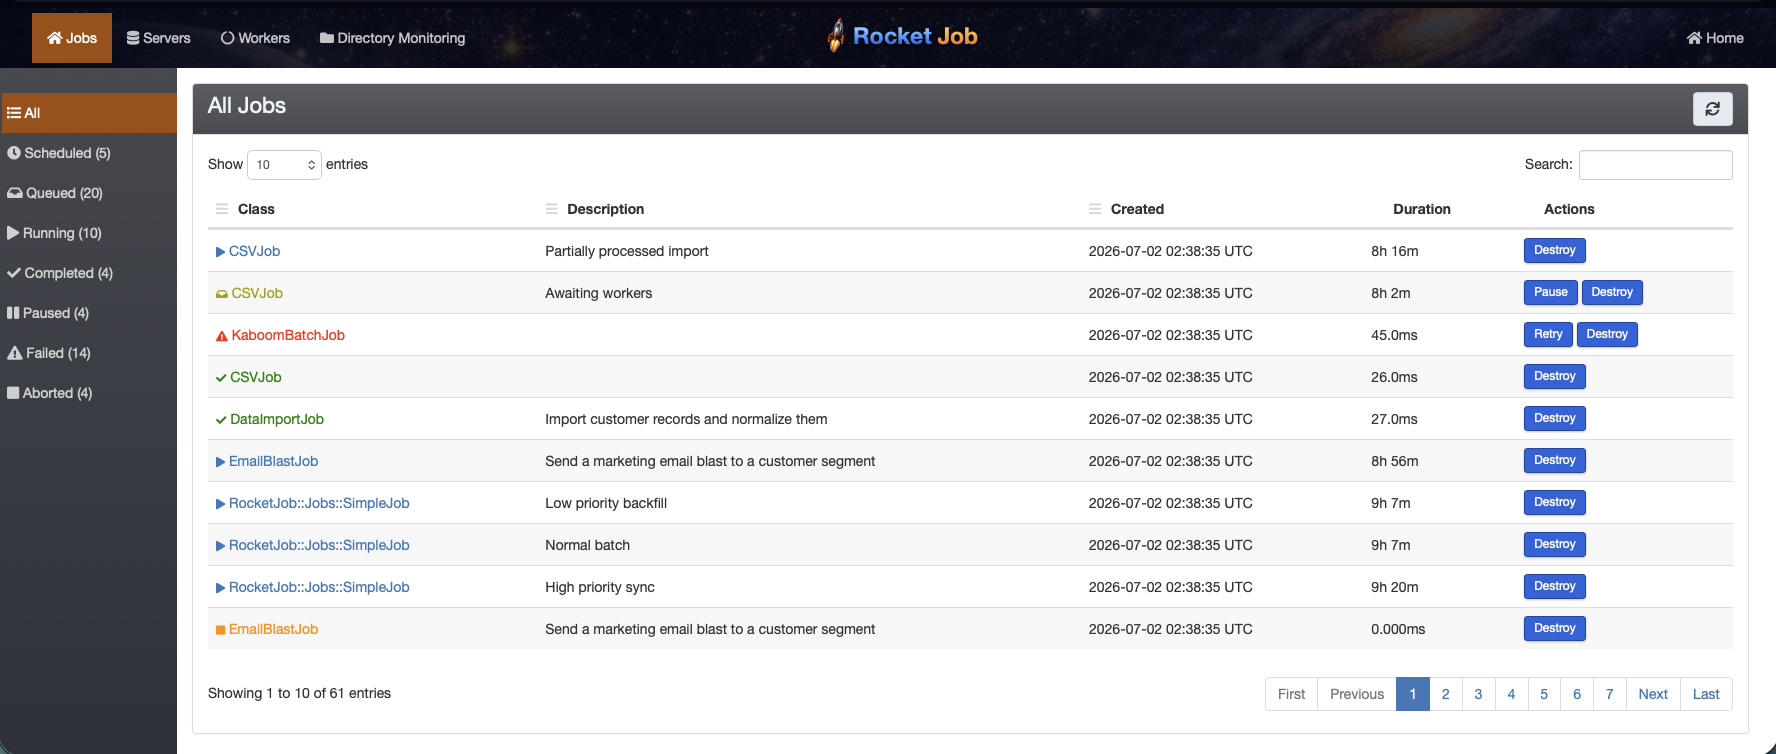
Task: Open the Servers tab
Action: tap(158, 38)
